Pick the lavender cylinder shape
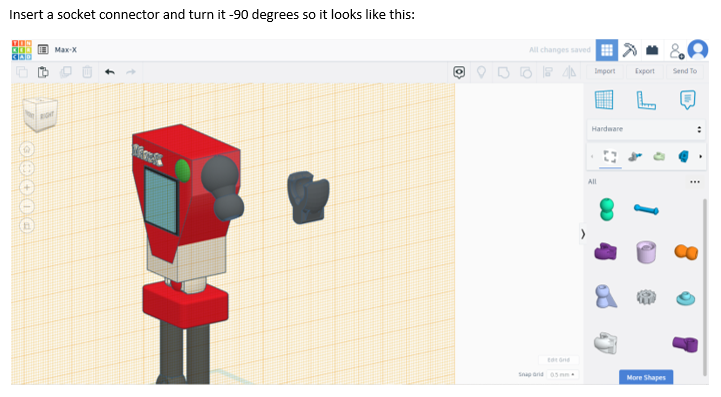This screenshot has width=721, height=397. pos(646,252)
